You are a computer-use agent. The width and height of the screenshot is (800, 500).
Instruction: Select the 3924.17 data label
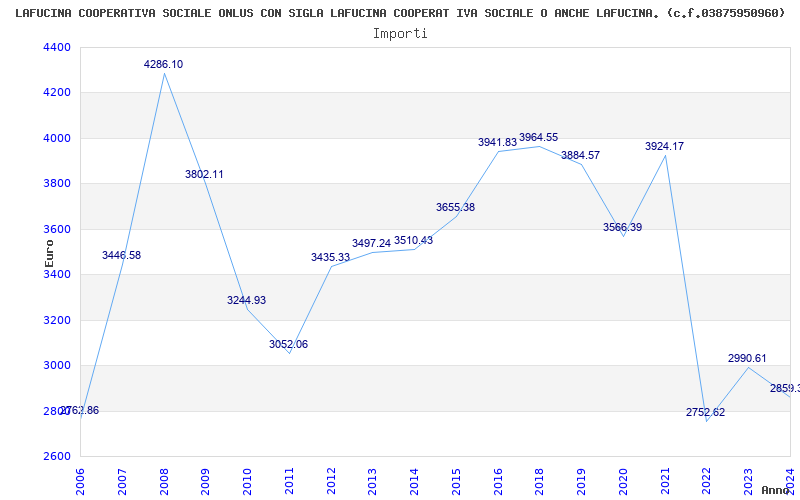[664, 146]
